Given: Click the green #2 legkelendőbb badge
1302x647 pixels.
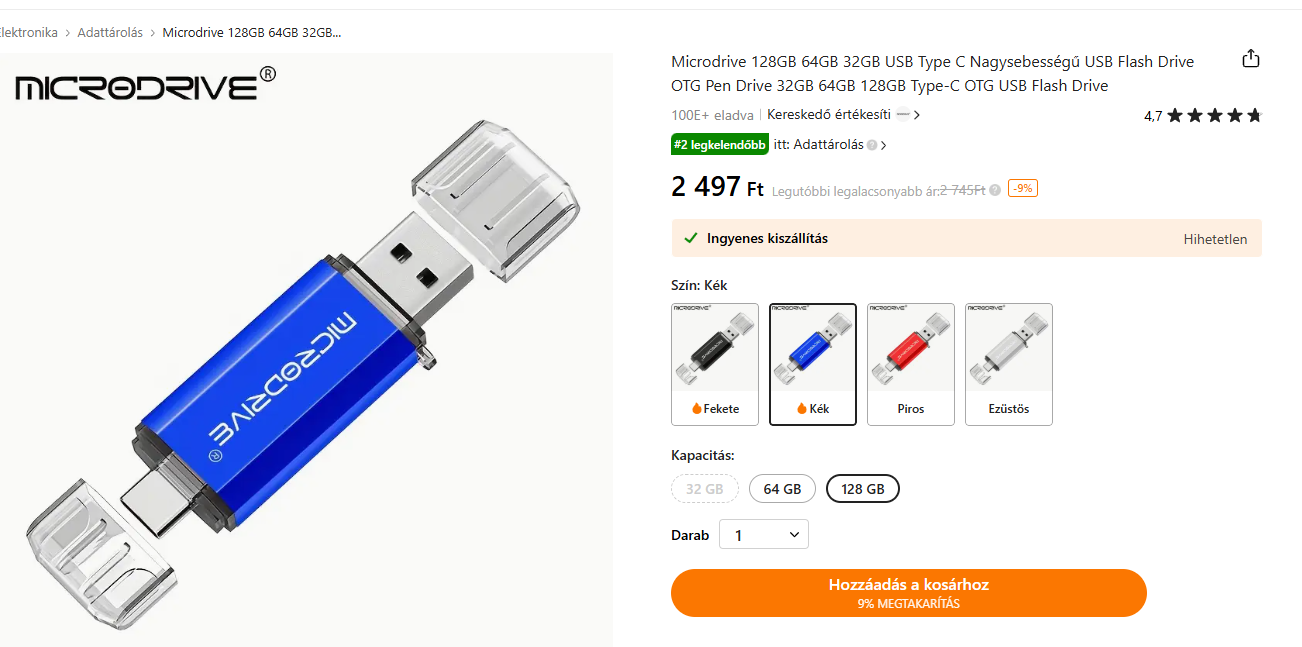Looking at the screenshot, I should coord(719,144).
